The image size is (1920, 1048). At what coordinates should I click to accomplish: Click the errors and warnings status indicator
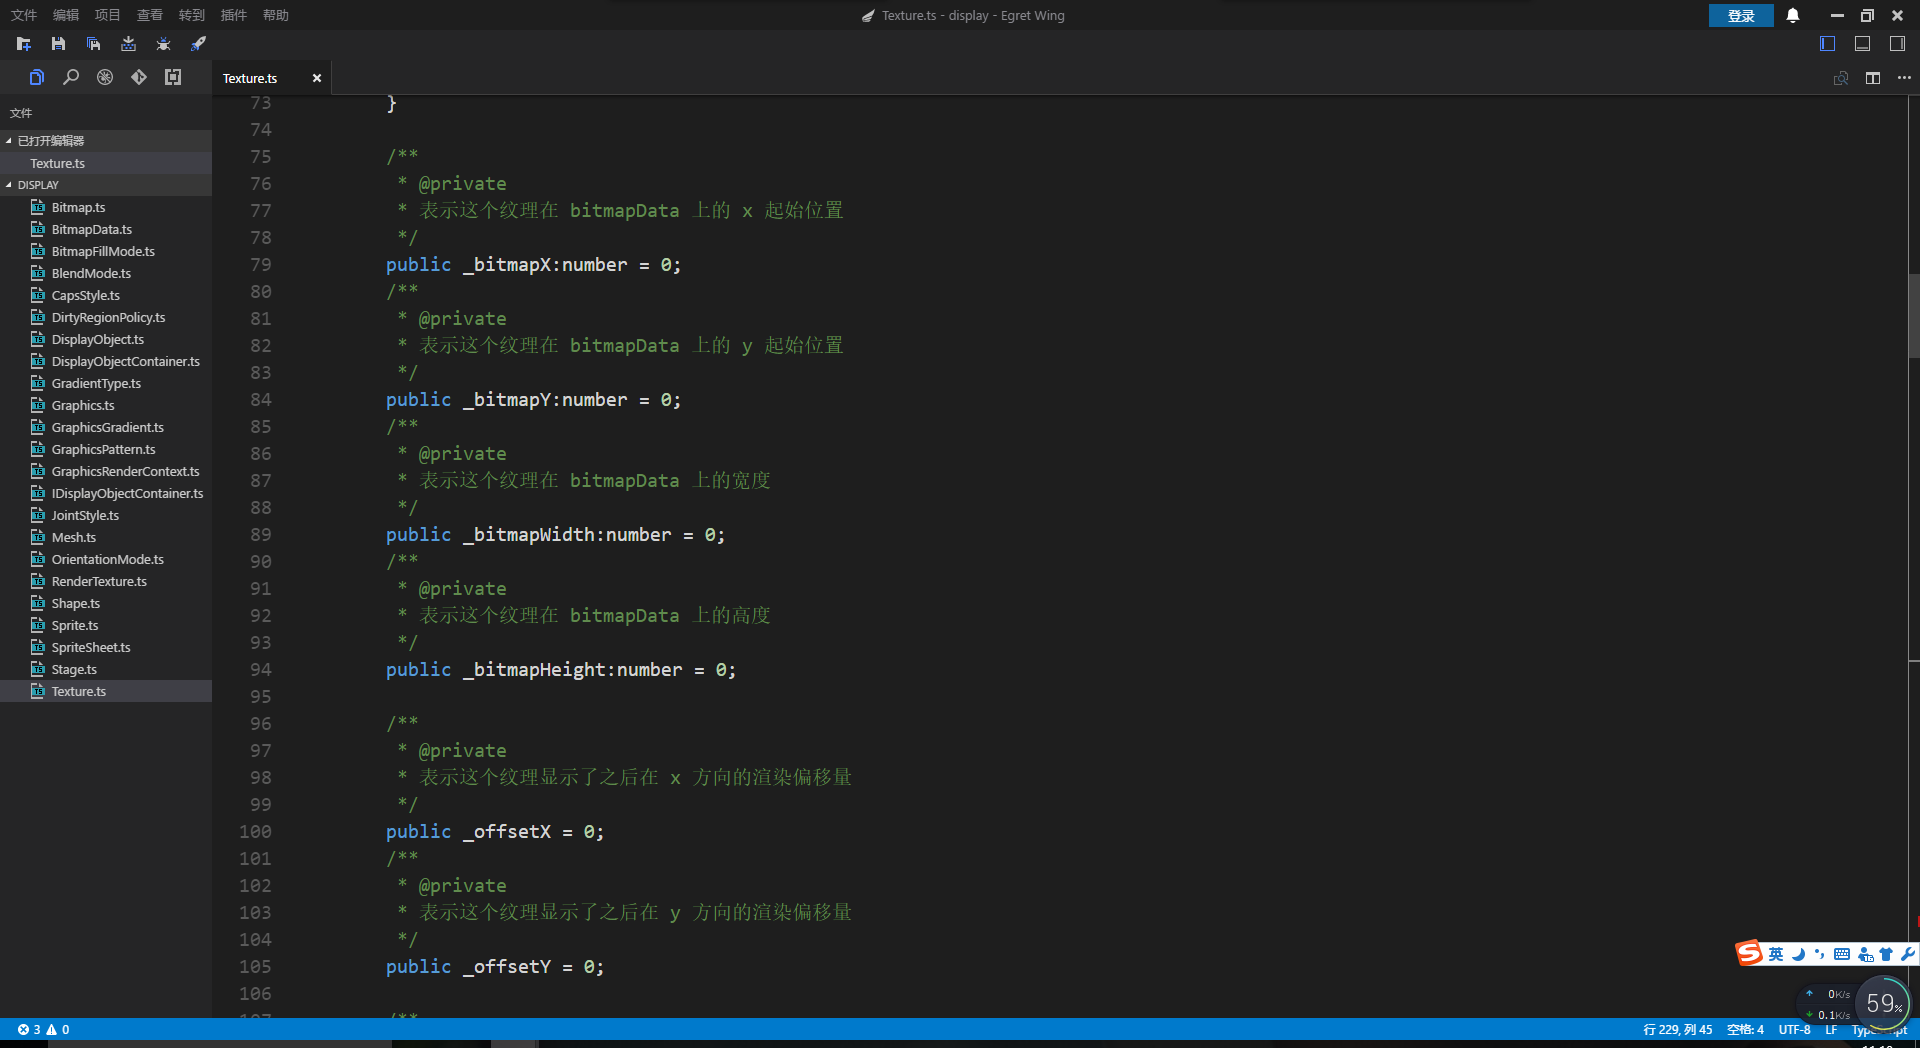[43, 1029]
